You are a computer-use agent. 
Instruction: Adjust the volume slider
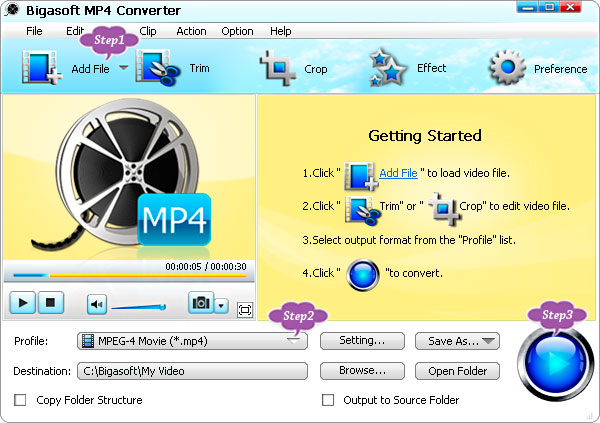(x=139, y=307)
